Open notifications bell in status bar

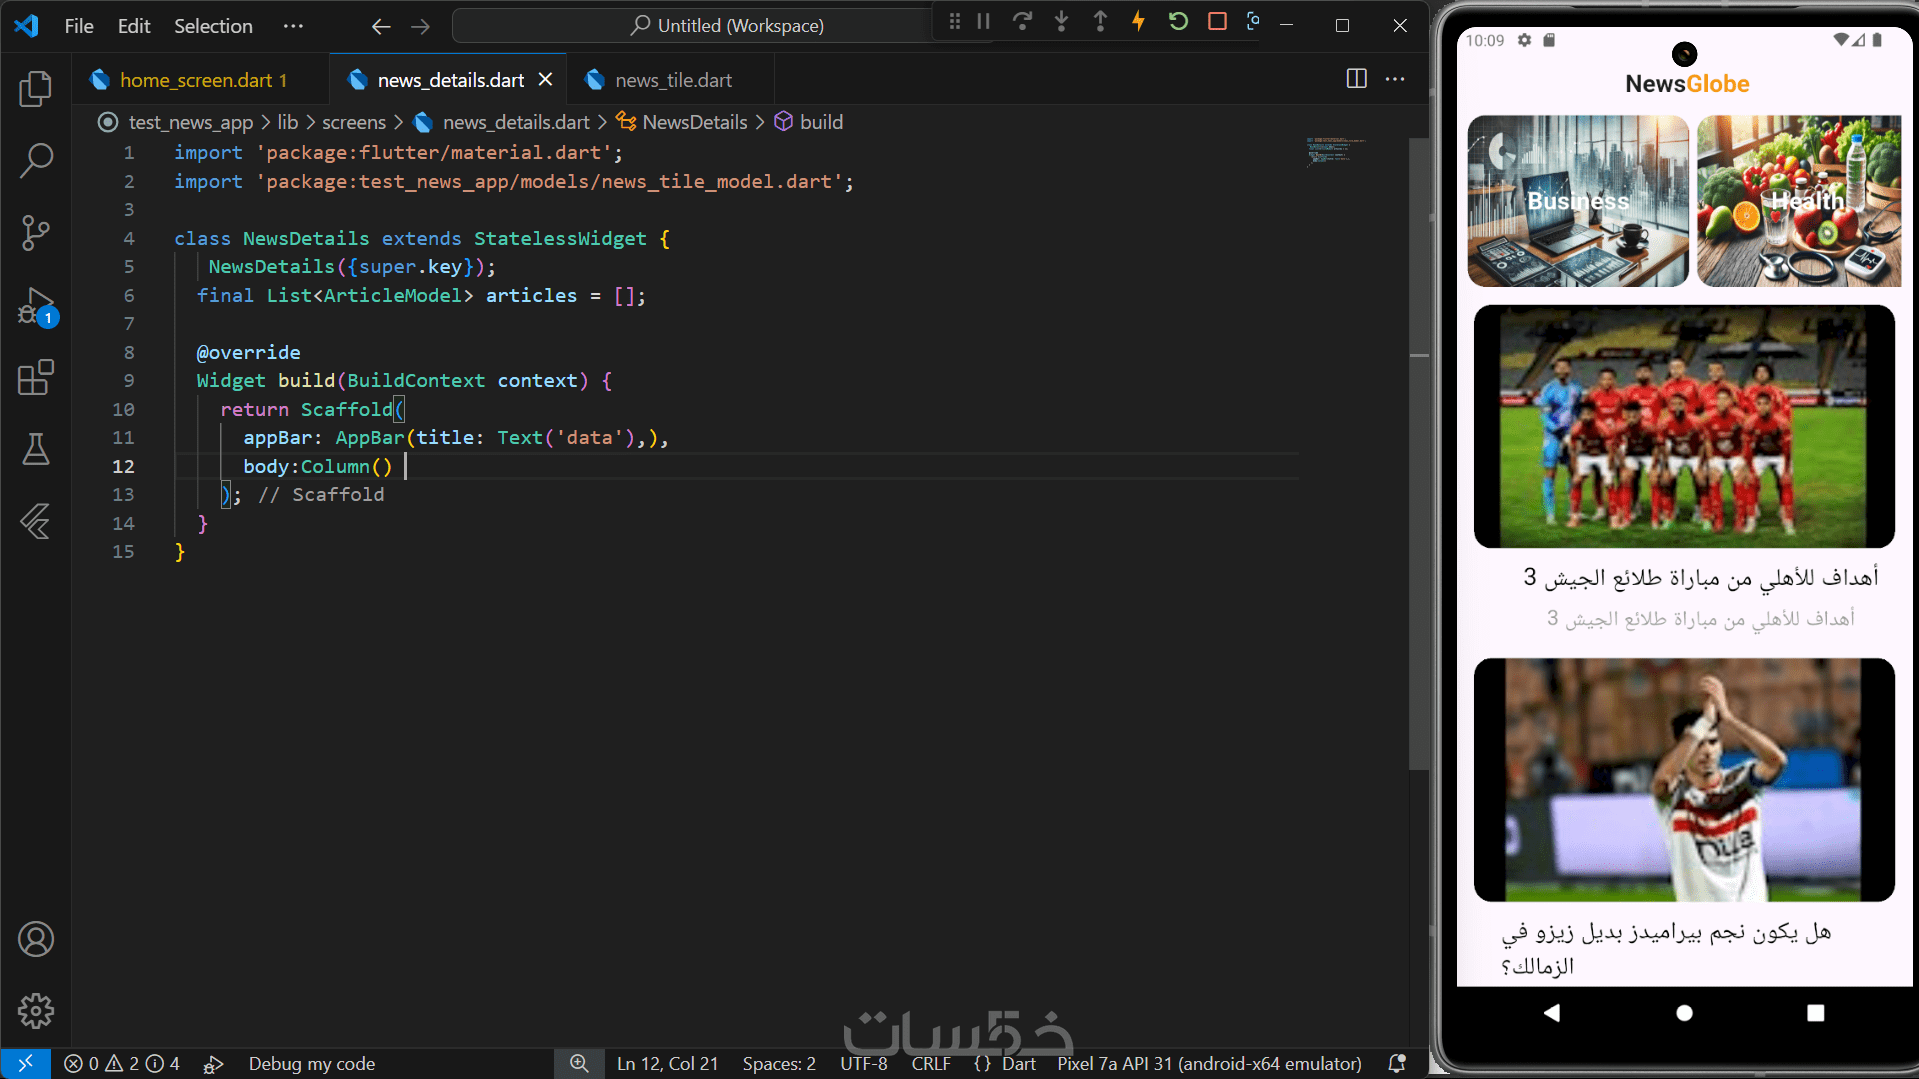click(1397, 1063)
